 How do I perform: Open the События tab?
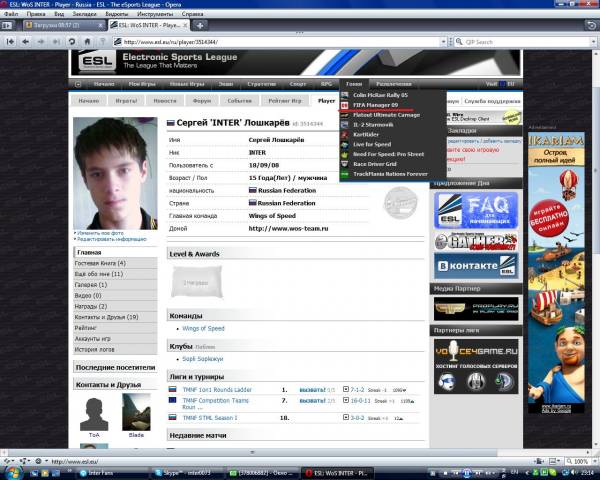click(x=240, y=101)
